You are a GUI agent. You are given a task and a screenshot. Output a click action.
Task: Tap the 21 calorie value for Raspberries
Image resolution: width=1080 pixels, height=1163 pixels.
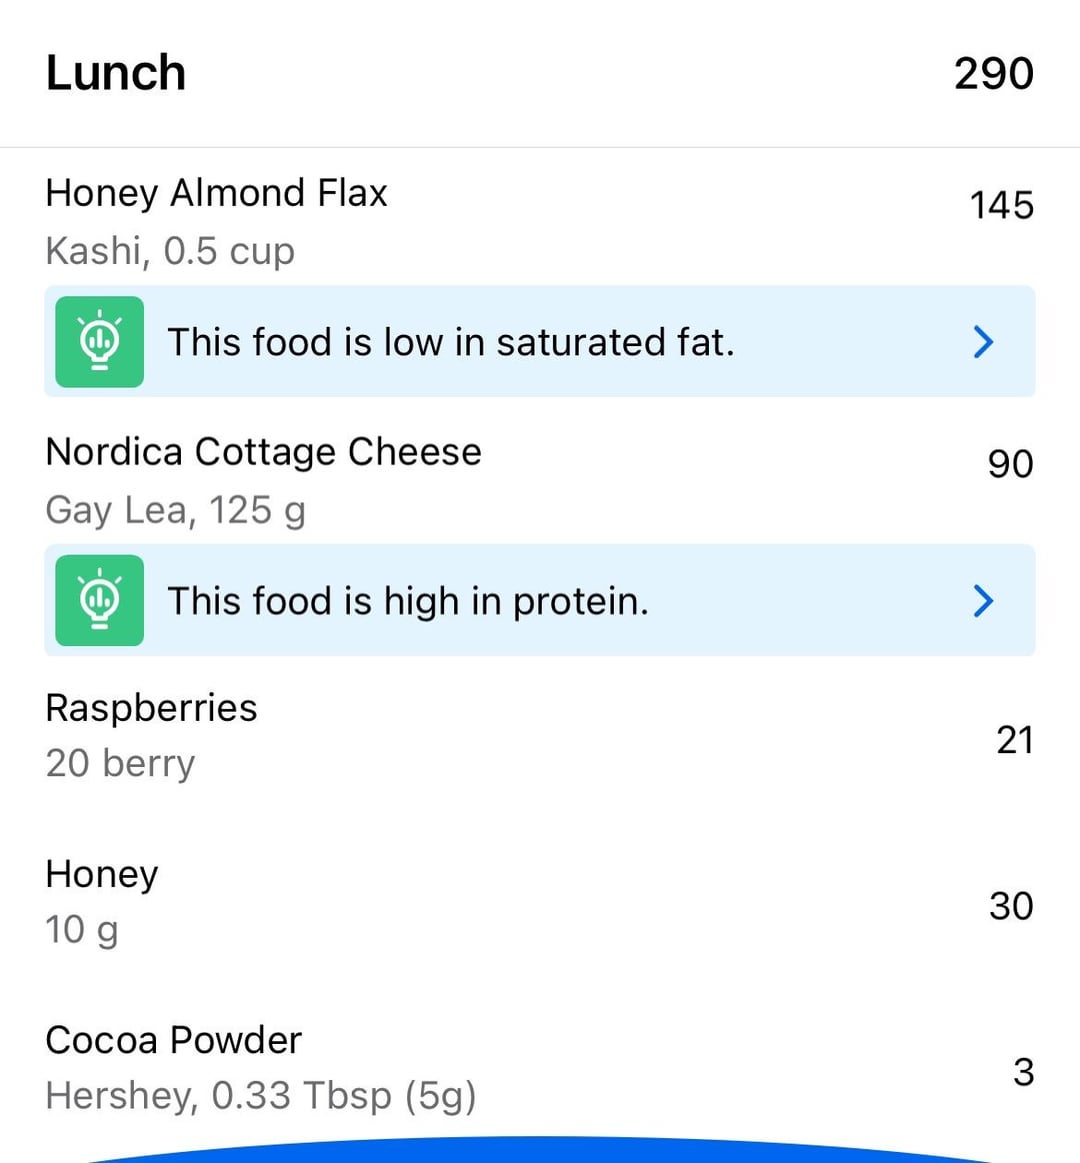(x=1015, y=740)
